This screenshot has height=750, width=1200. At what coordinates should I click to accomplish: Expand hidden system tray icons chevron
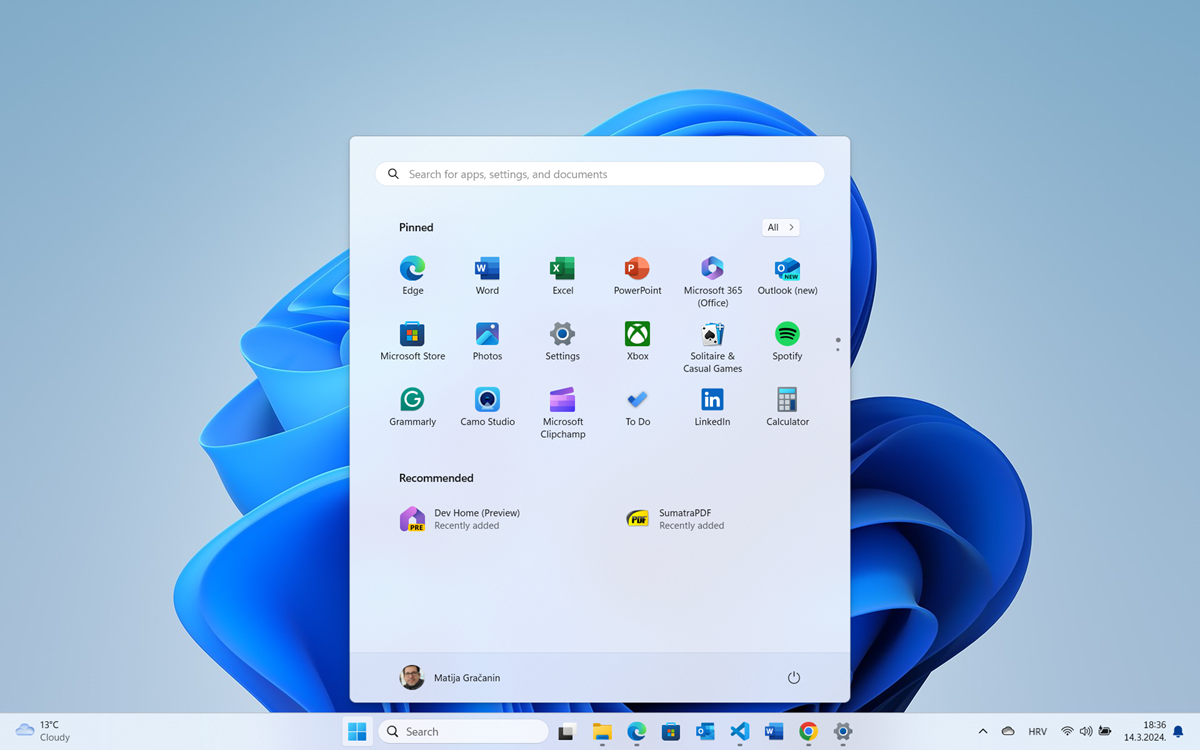click(x=982, y=732)
